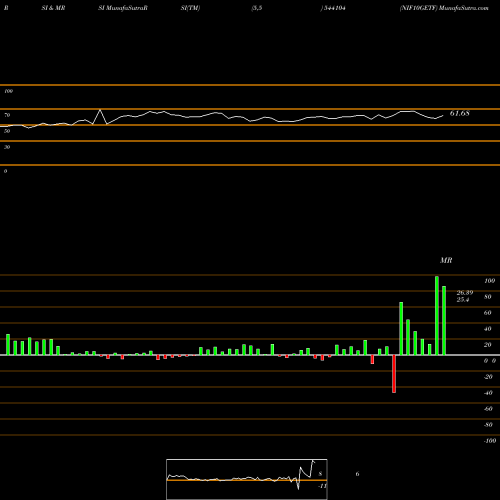Click the MR axis label -80

(488, 425)
